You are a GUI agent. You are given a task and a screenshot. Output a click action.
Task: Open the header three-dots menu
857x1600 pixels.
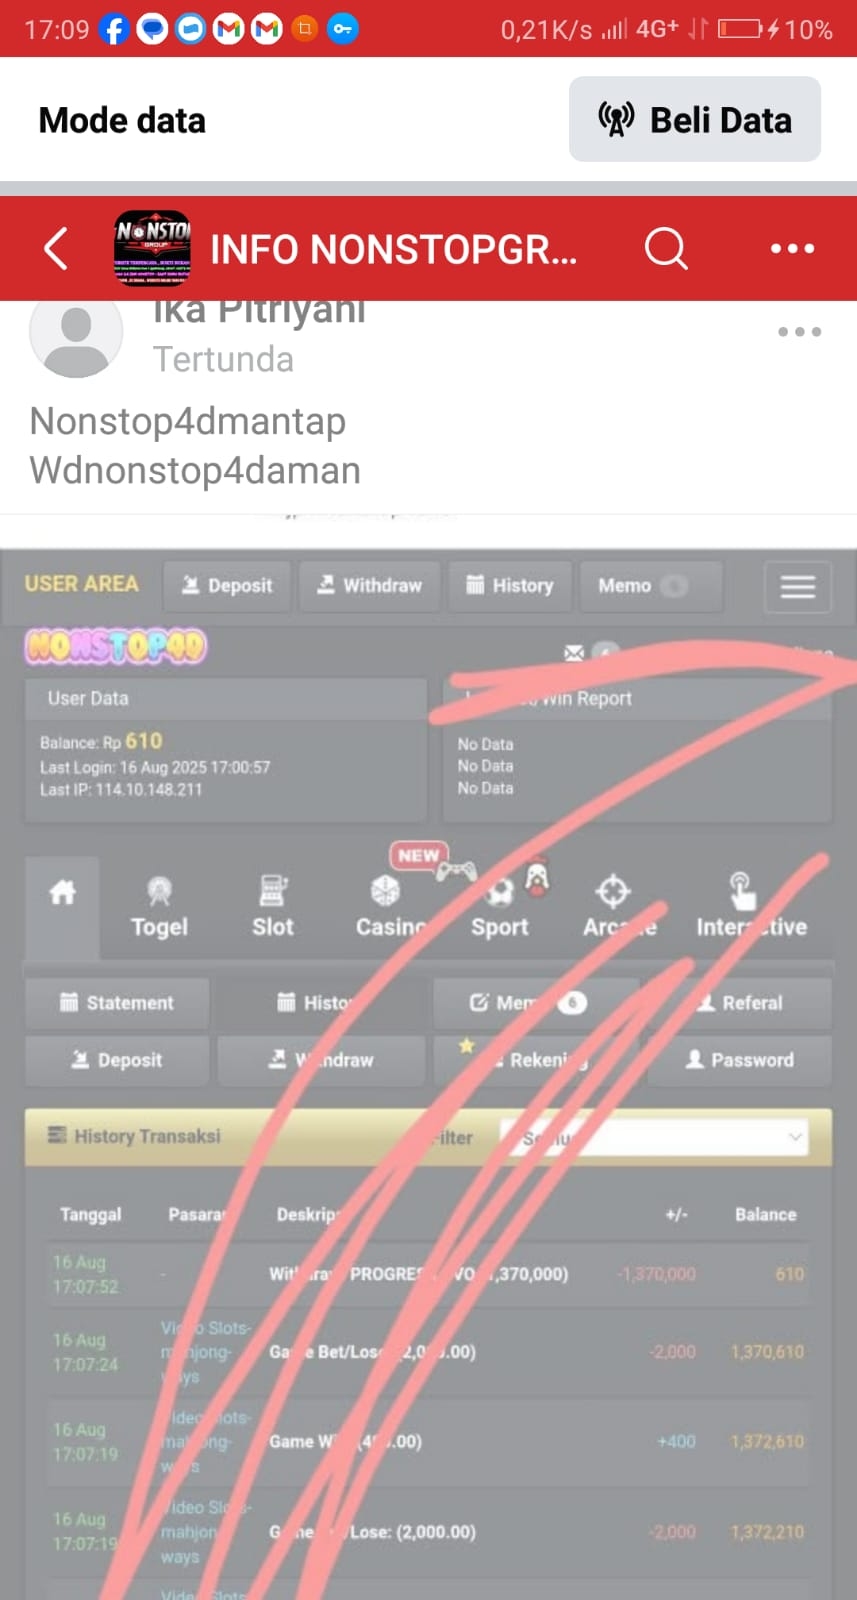click(x=792, y=248)
